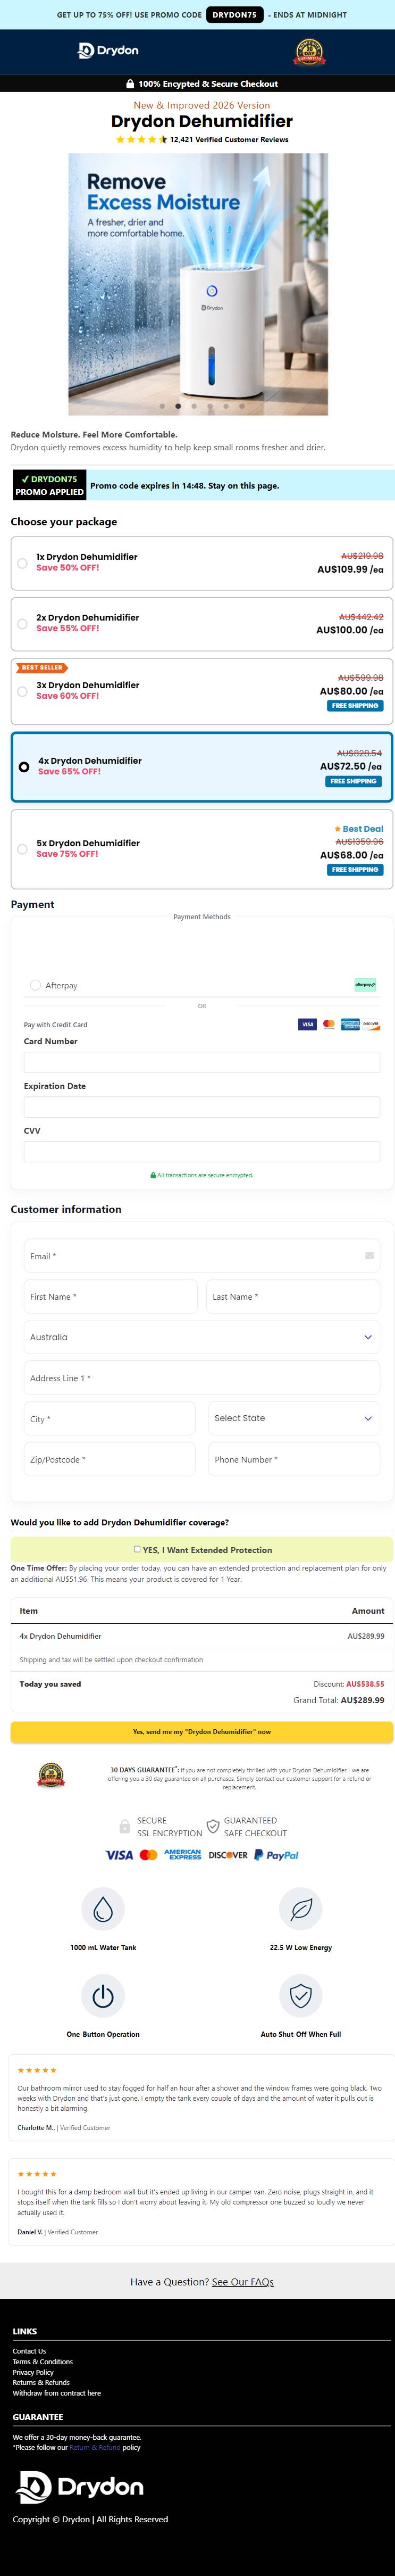Click the shield auto shut-off icon
Screen dimensions: 395x2576
pyautogui.click(x=301, y=1996)
